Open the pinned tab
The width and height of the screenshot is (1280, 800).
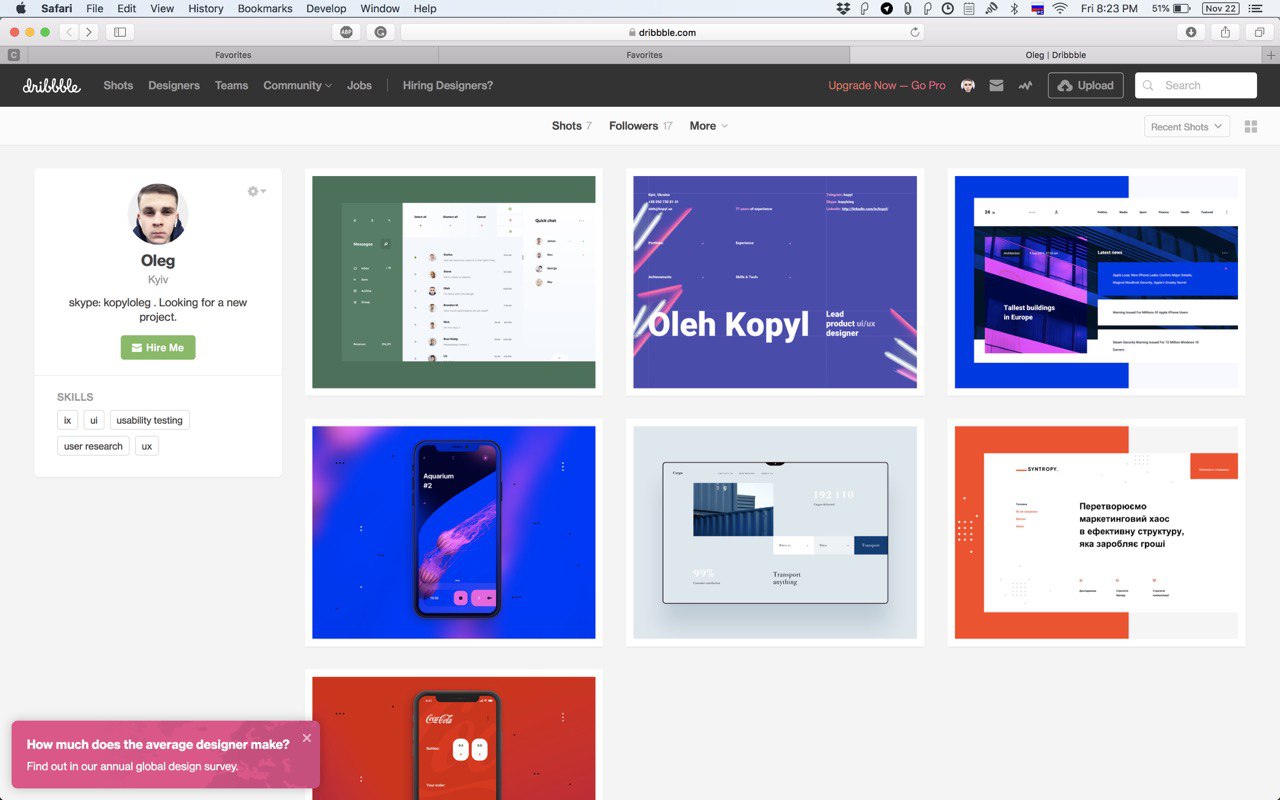tap(14, 55)
